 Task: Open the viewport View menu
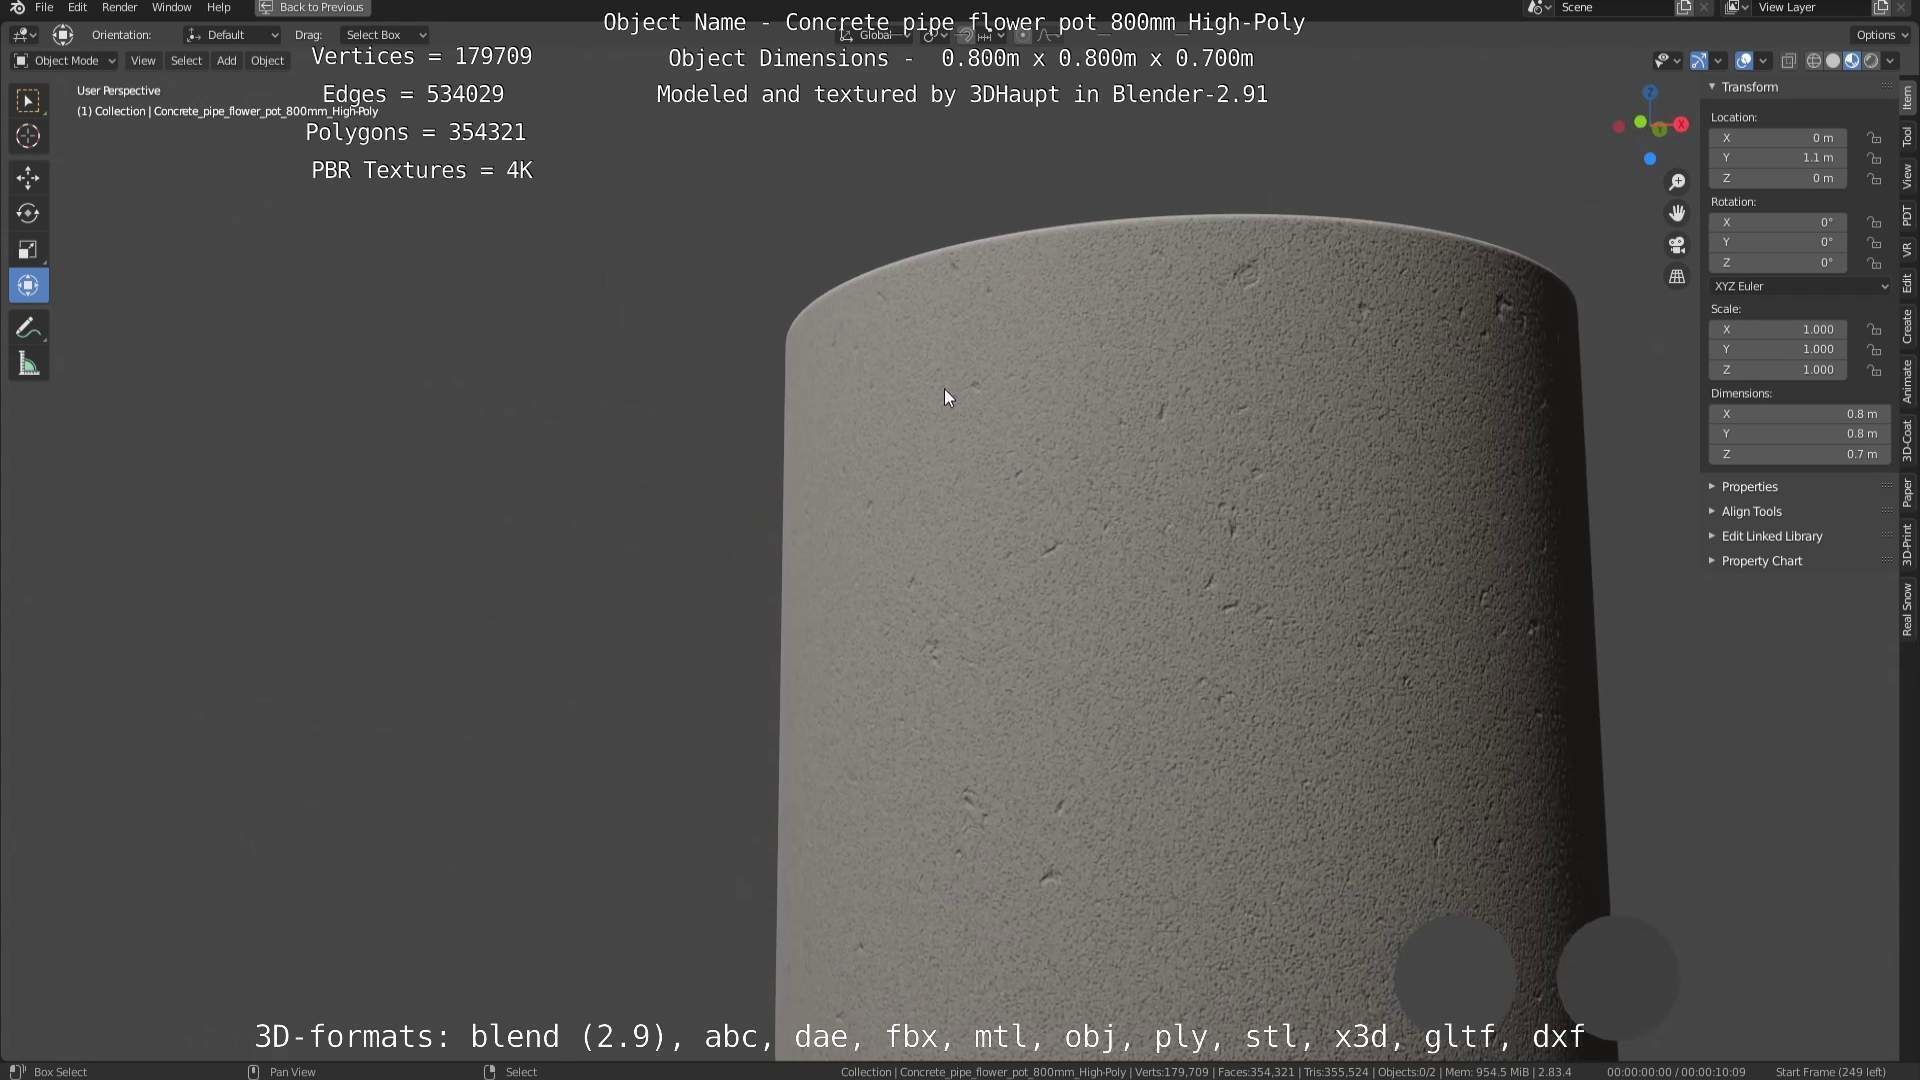[143, 61]
